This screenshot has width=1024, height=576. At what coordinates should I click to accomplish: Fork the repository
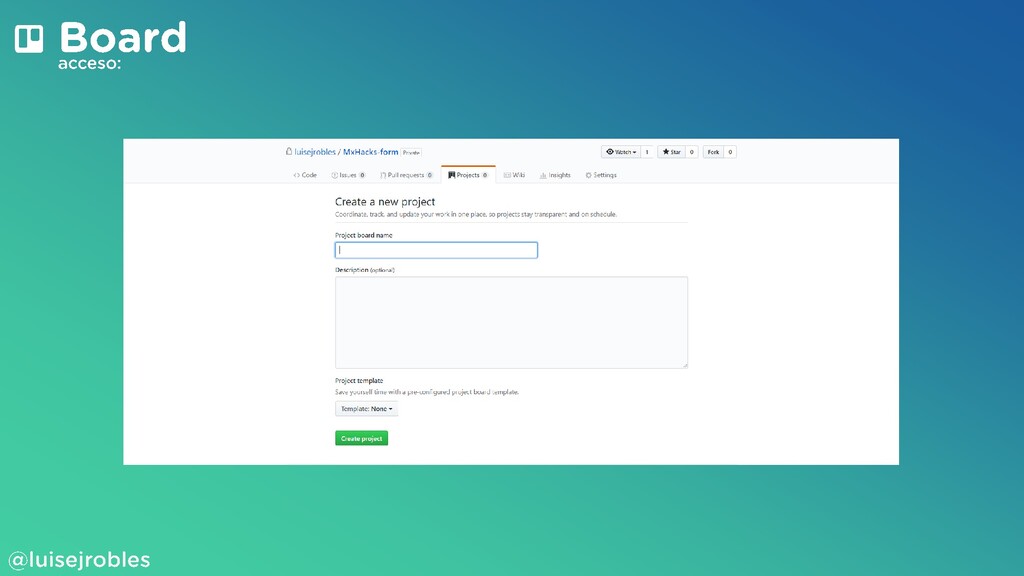[x=713, y=152]
